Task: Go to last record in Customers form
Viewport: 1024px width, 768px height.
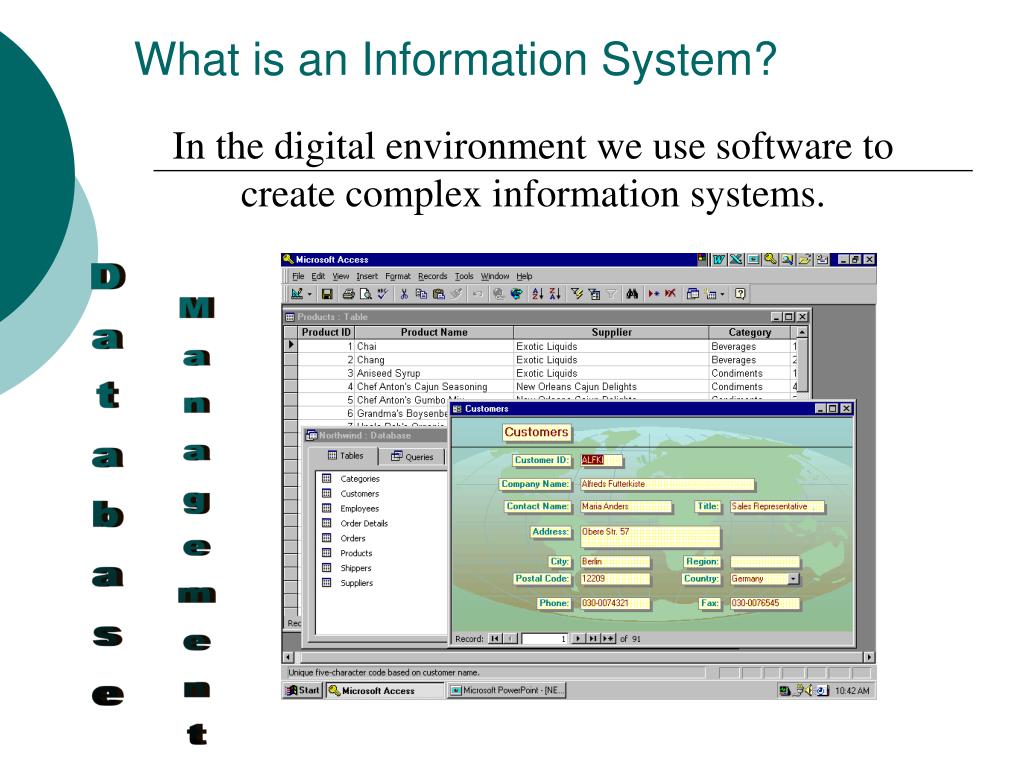Action: click(593, 639)
